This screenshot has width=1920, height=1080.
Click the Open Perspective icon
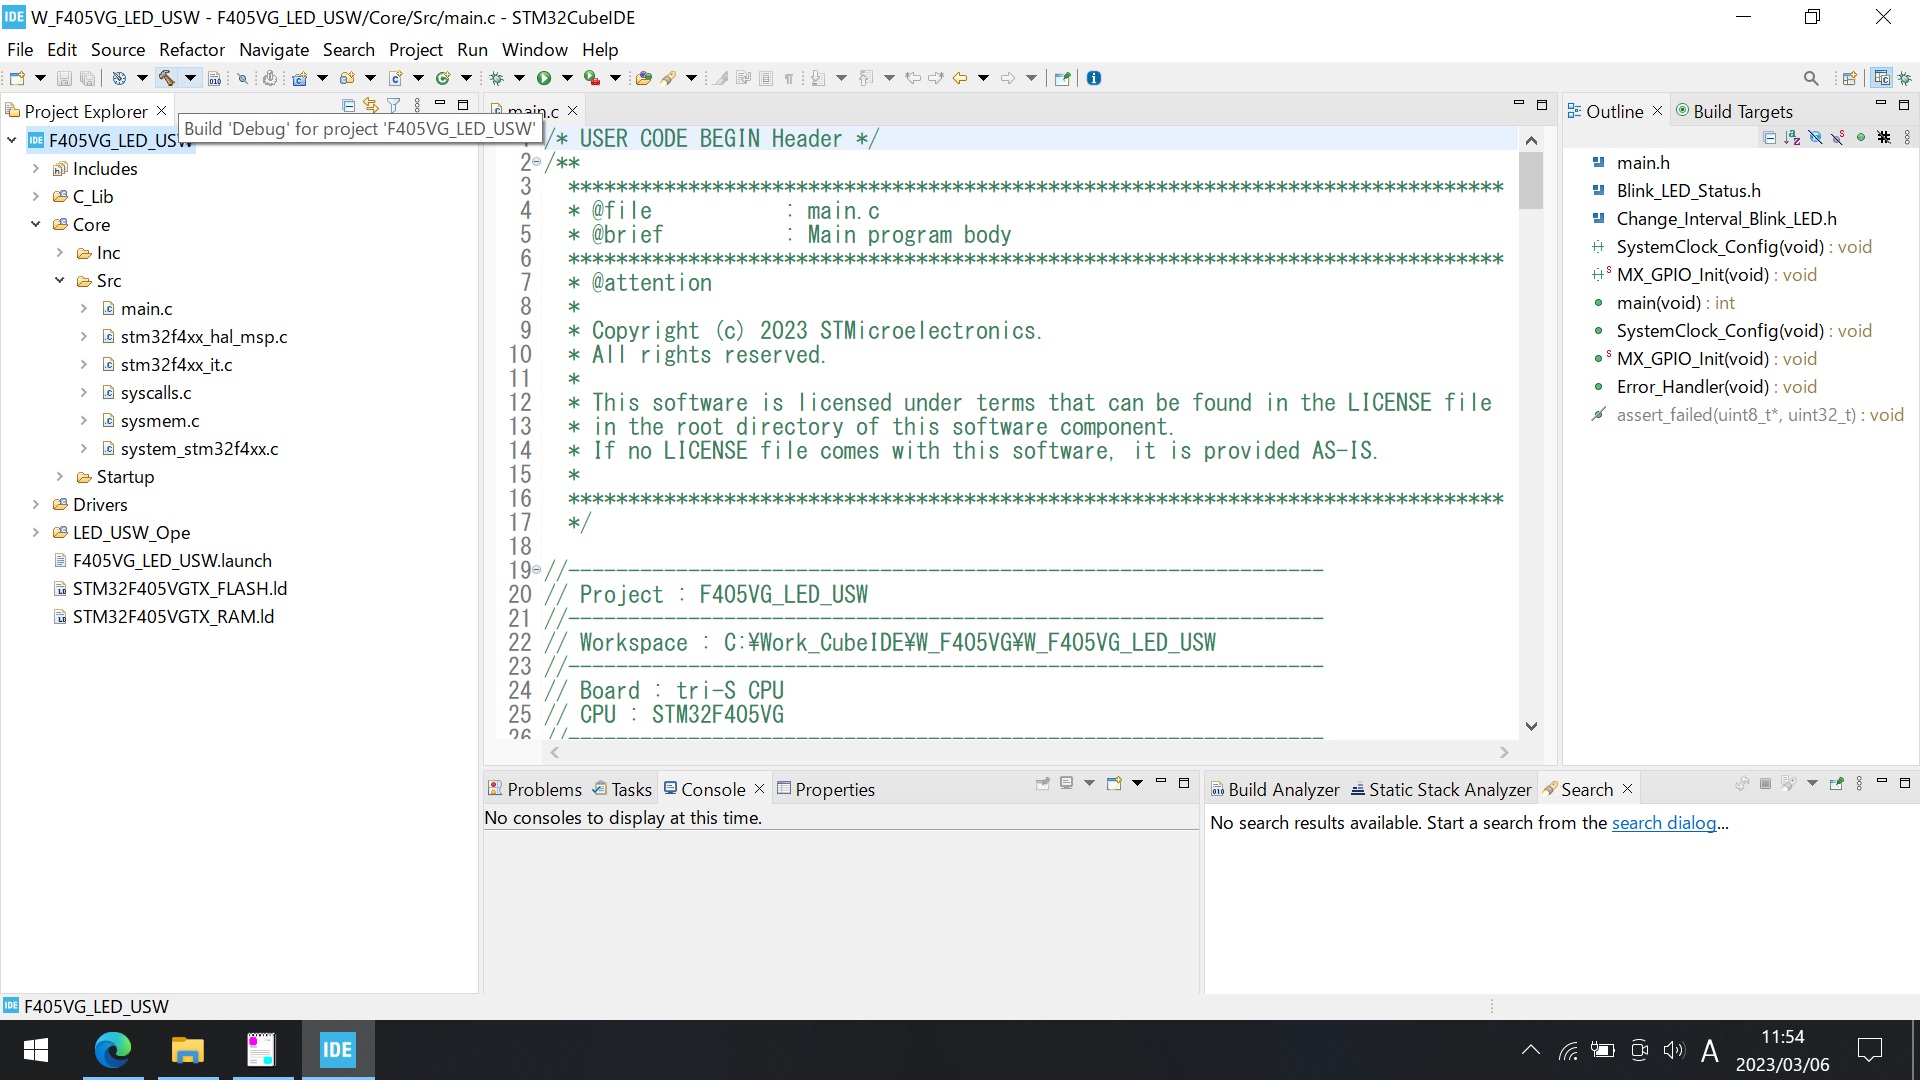point(1850,78)
